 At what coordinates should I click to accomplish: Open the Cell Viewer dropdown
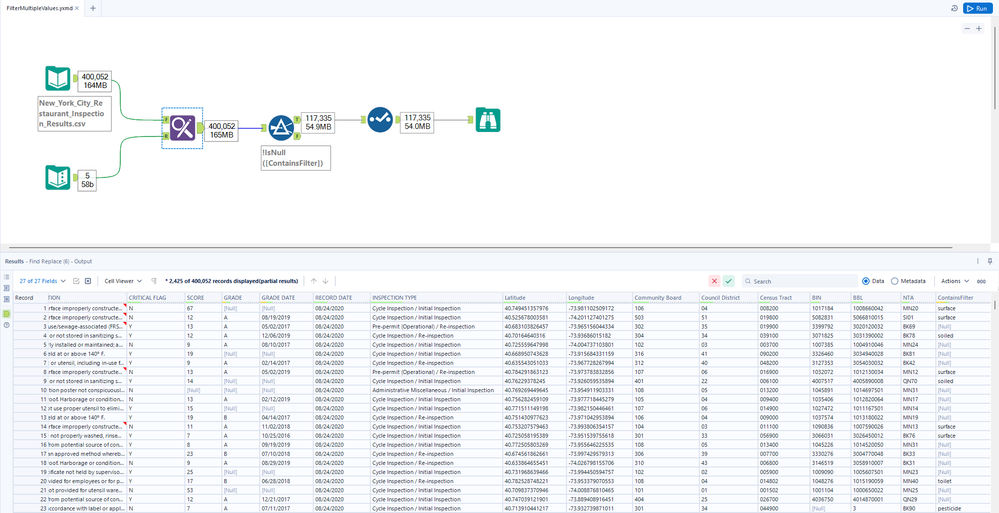point(122,280)
